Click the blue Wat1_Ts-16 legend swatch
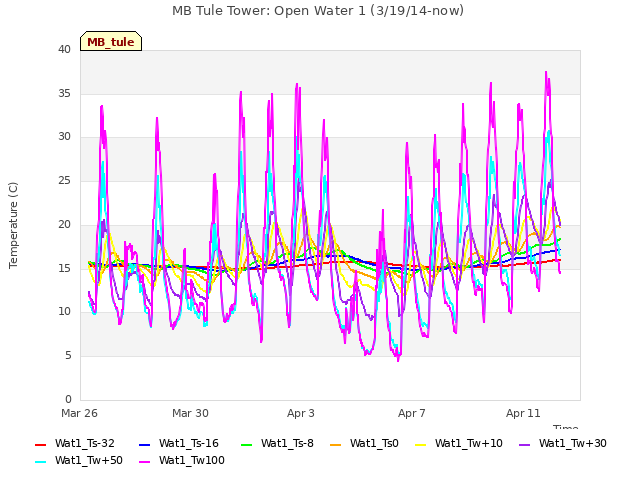This screenshot has height=480, width=640. coord(144,445)
